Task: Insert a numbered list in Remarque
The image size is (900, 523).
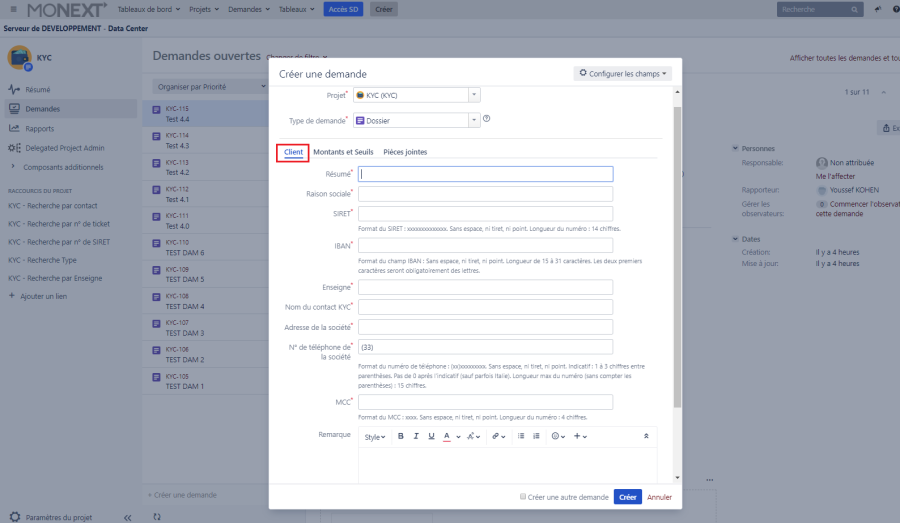Action: 536,436
